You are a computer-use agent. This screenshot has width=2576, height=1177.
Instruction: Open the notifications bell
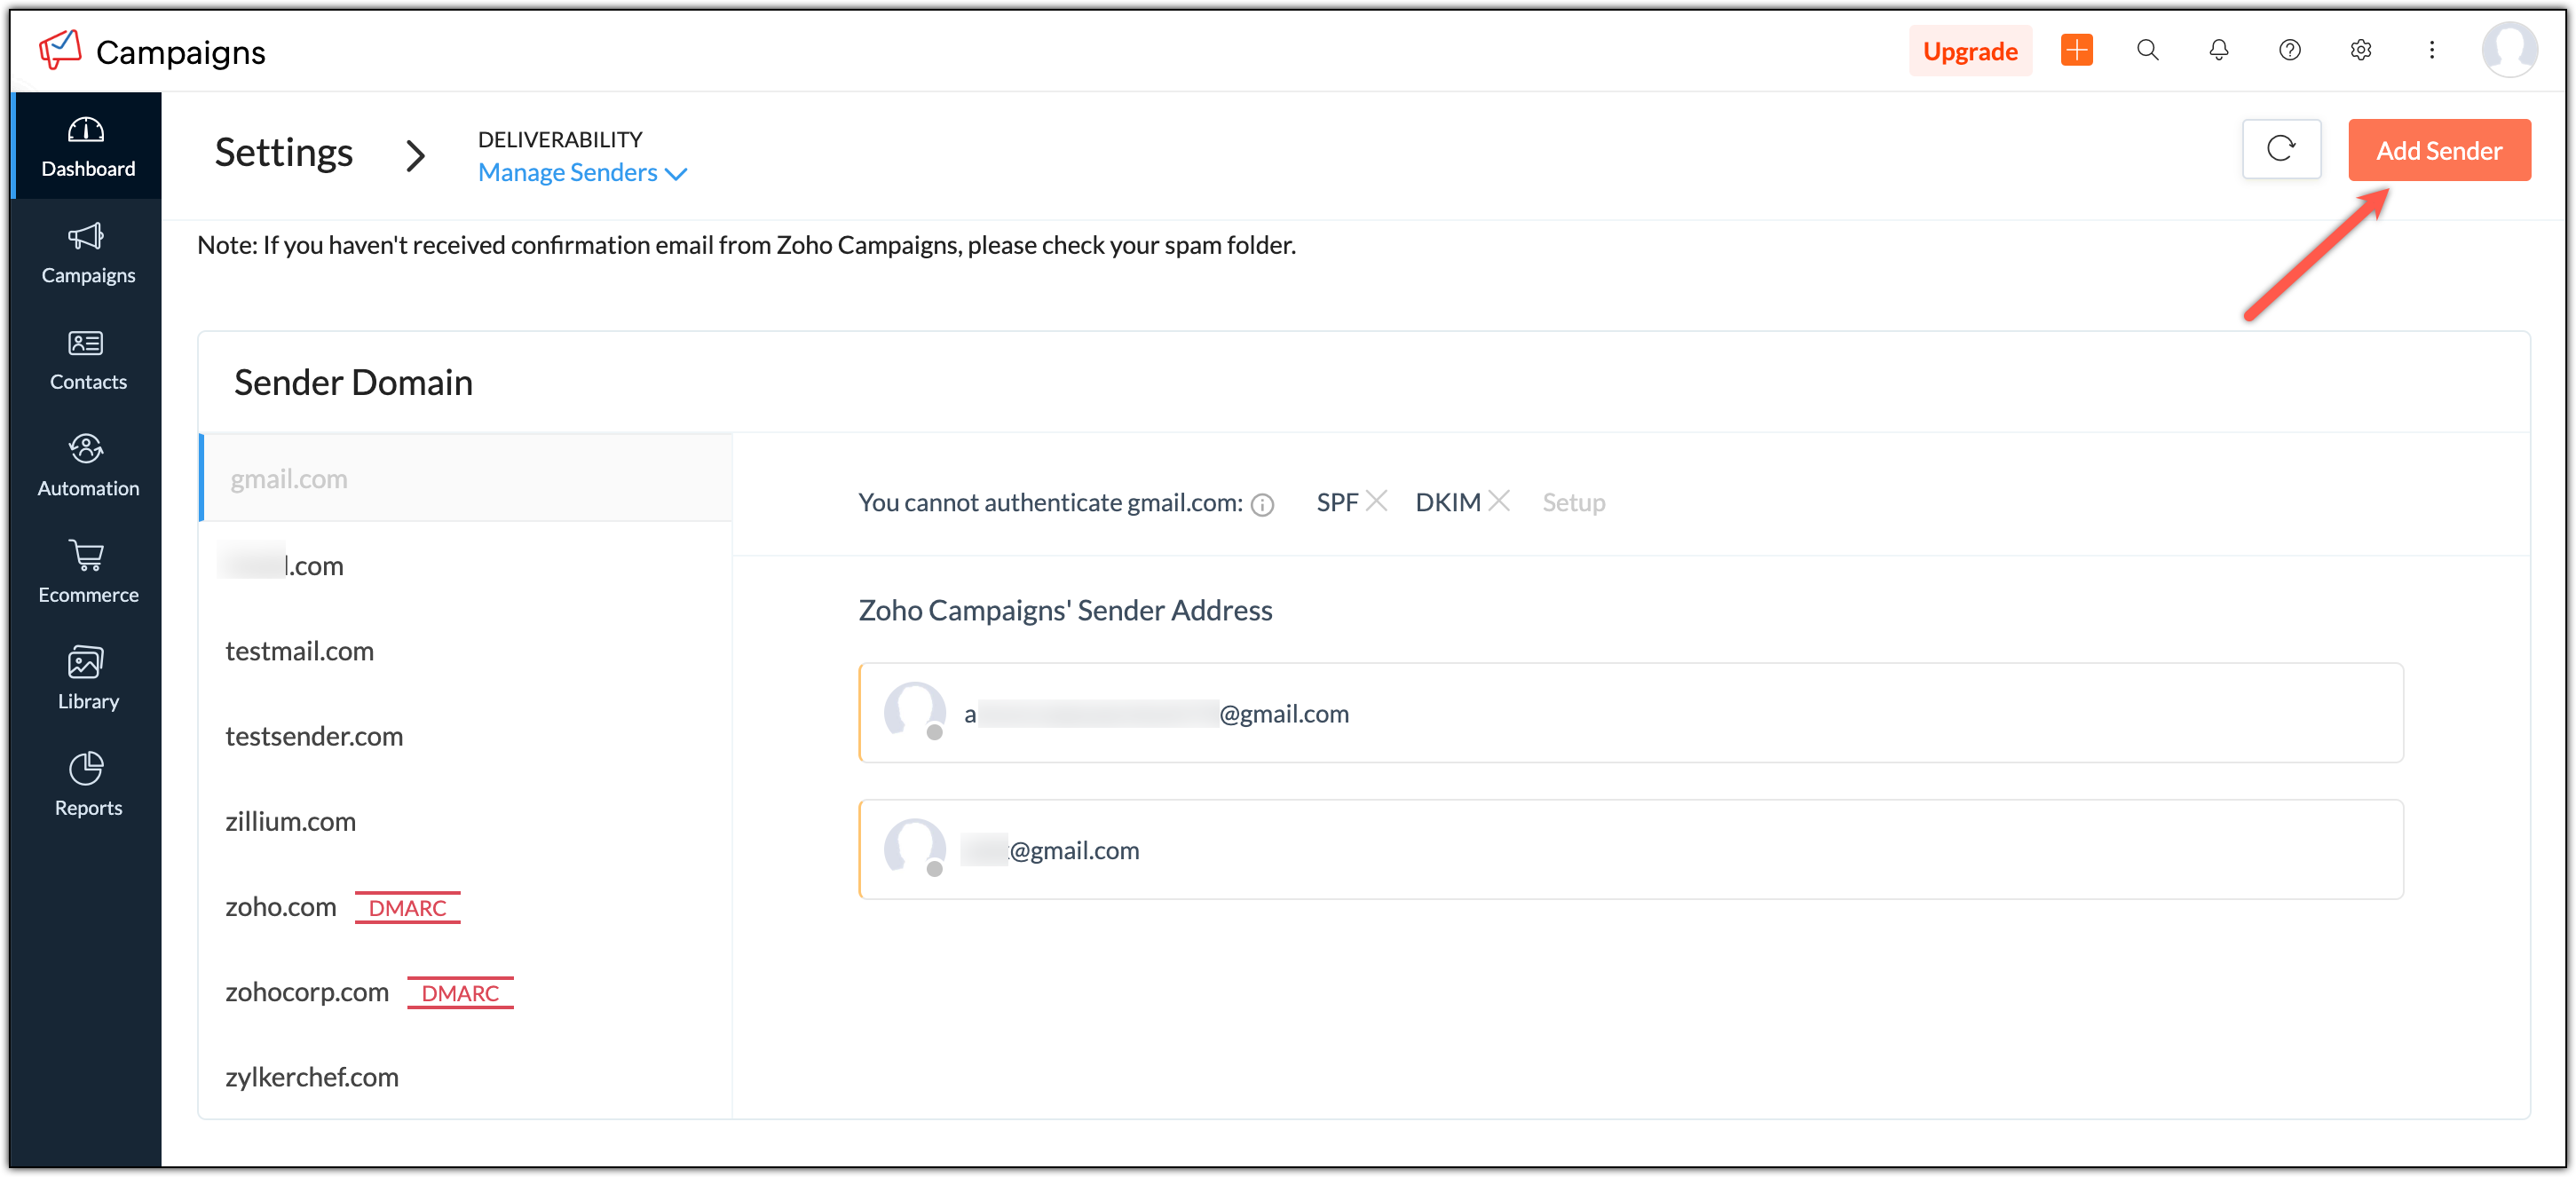[x=2218, y=50]
